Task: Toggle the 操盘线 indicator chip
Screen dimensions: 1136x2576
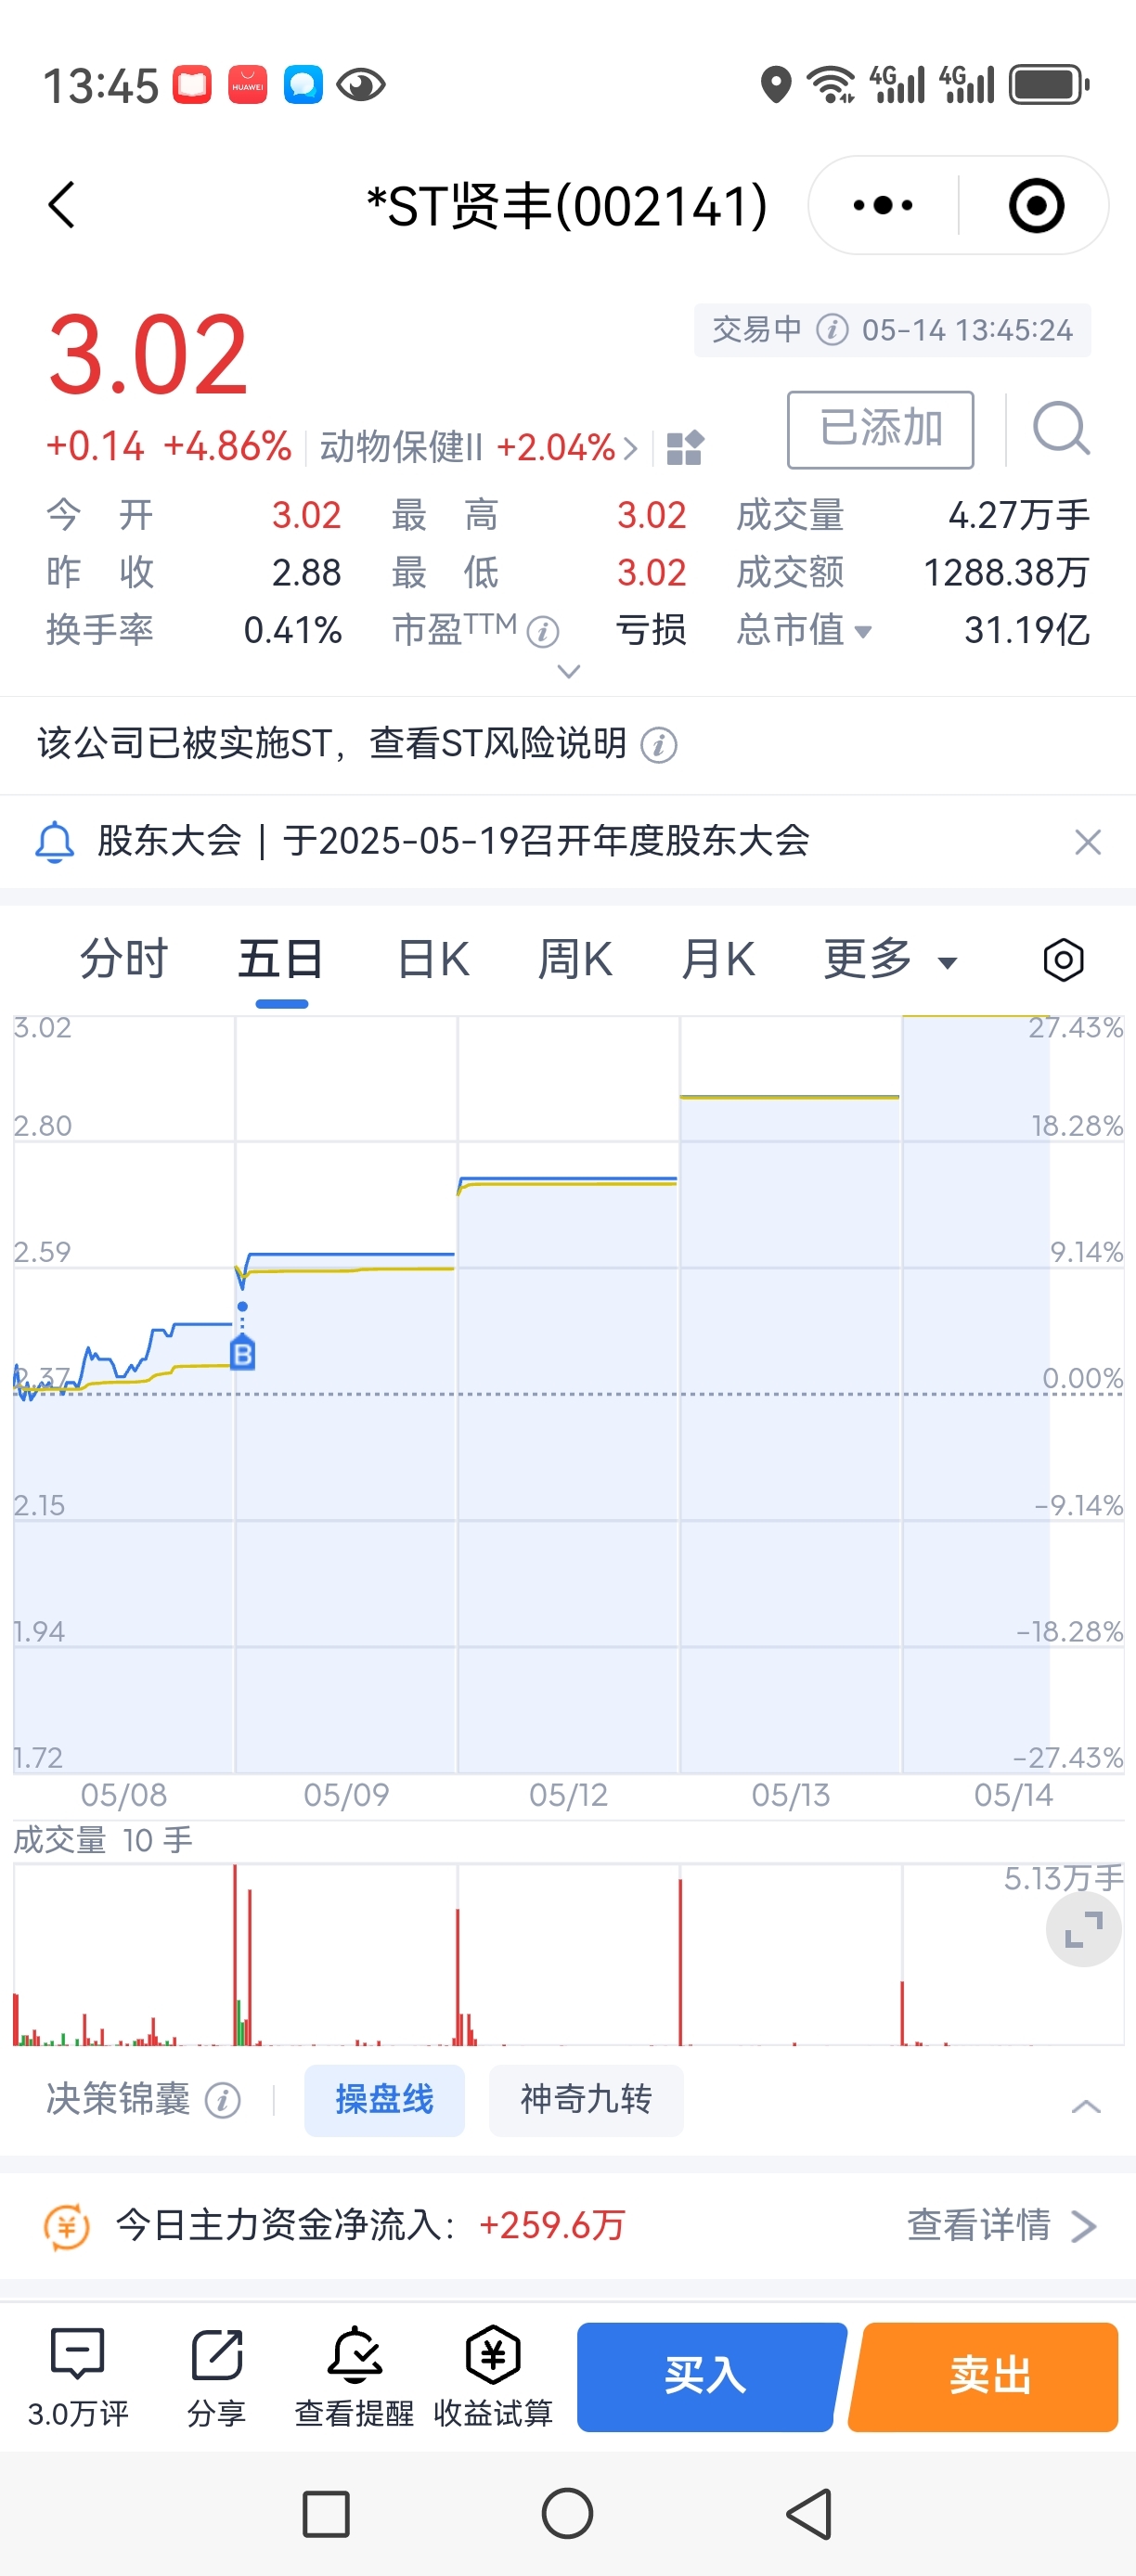Action: [x=384, y=2100]
